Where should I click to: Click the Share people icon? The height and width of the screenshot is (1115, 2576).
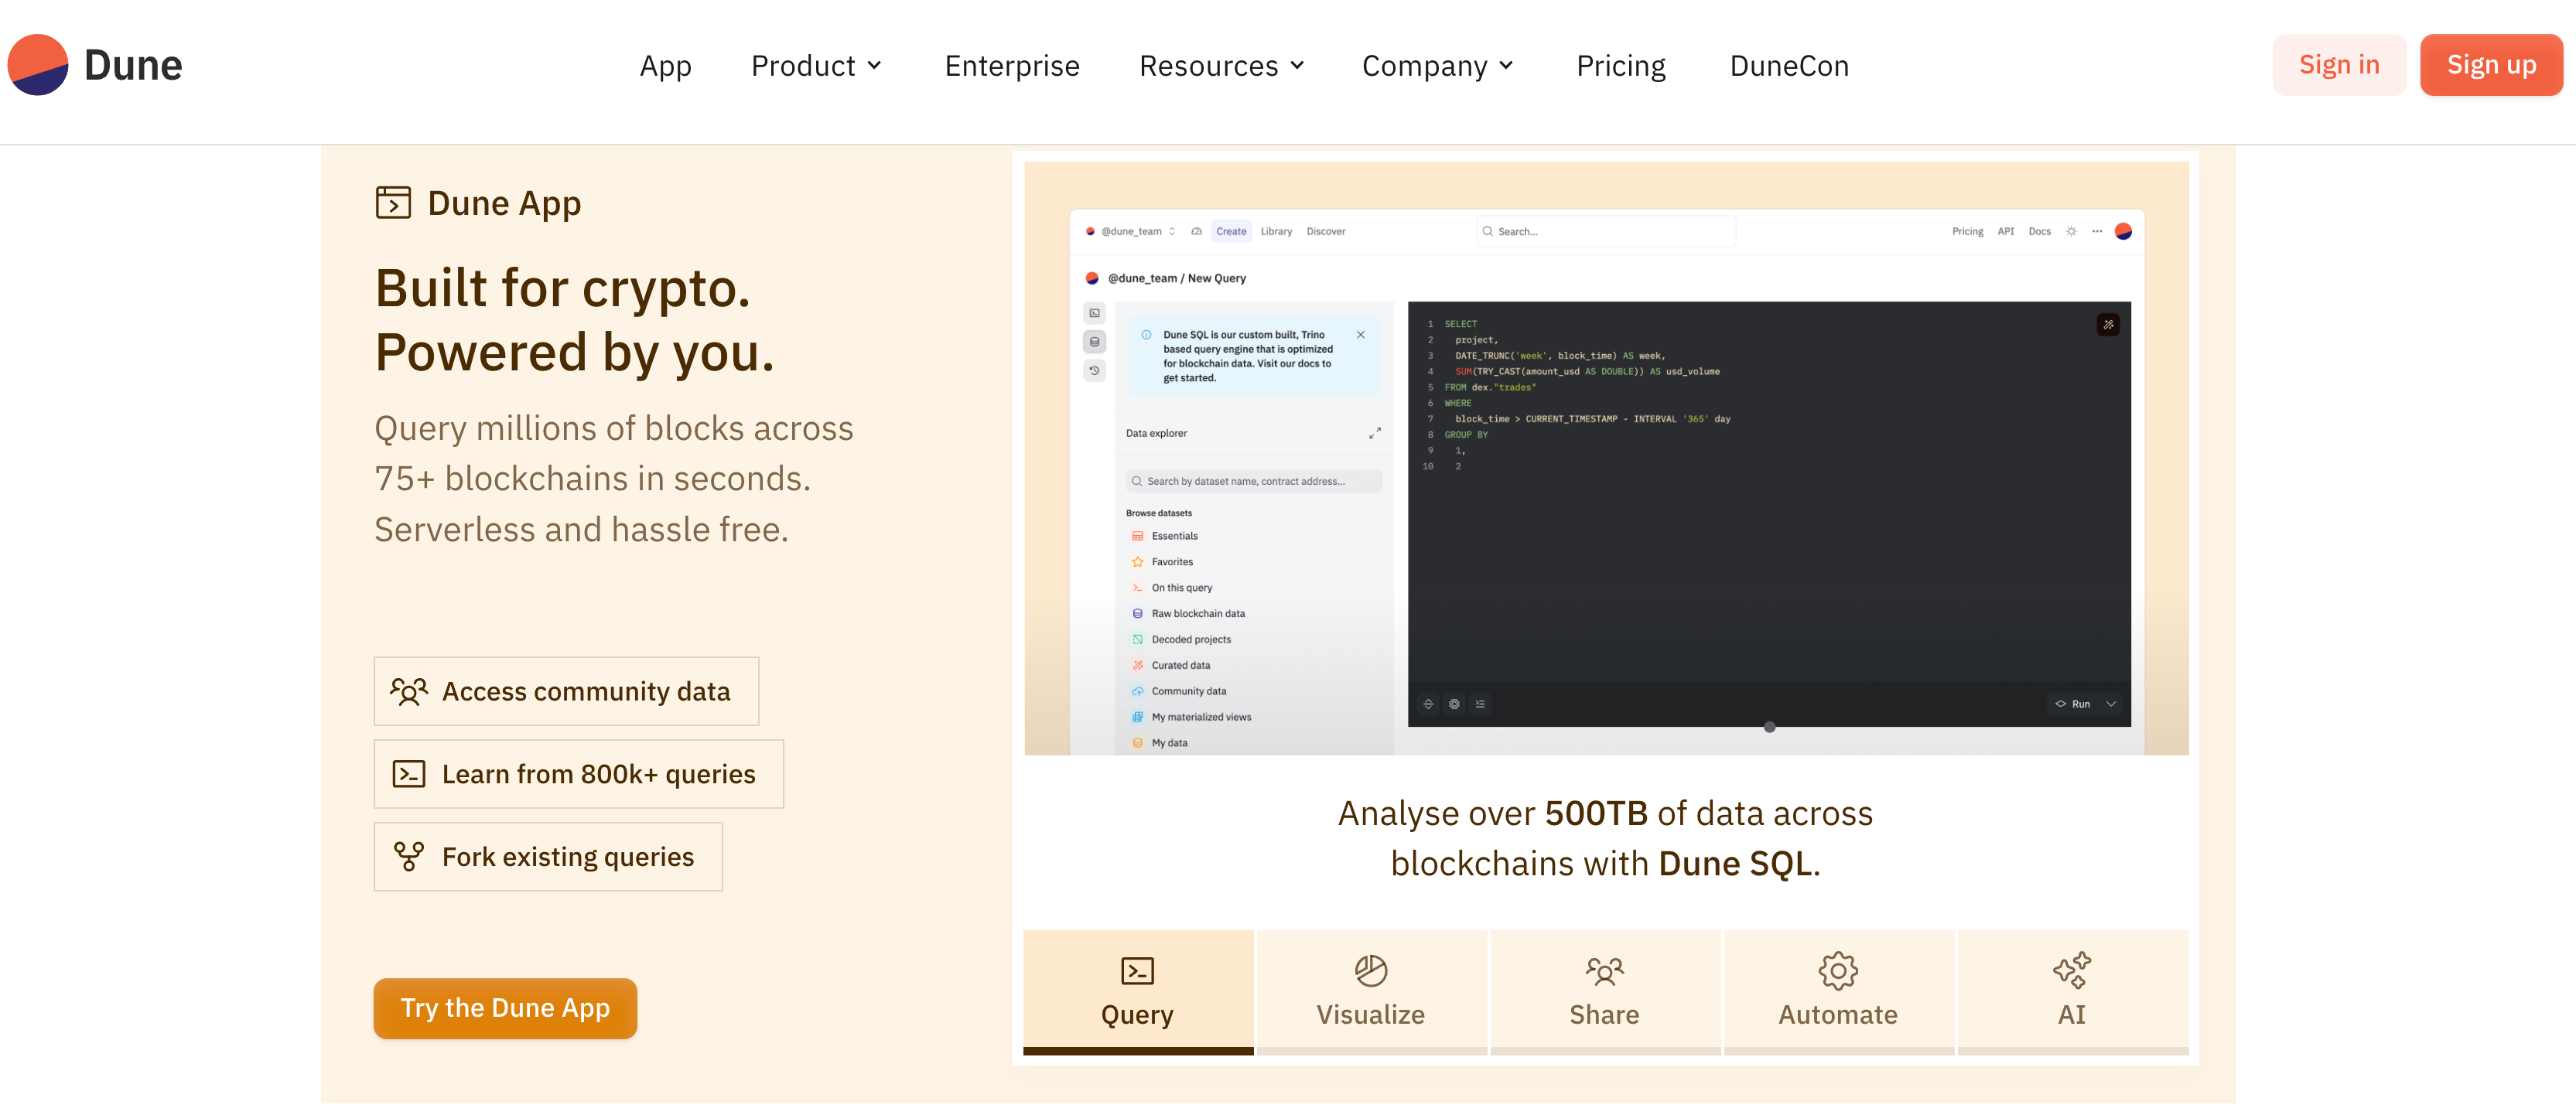[x=1604, y=970]
